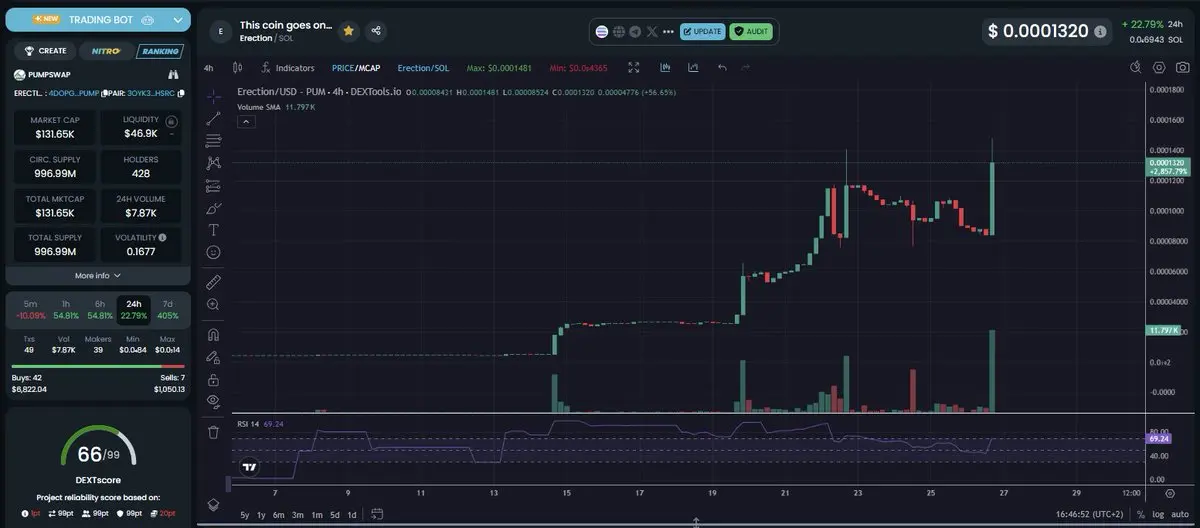The image size is (1200, 528).
Task: Open the object tree layers icon
Action: (213, 505)
